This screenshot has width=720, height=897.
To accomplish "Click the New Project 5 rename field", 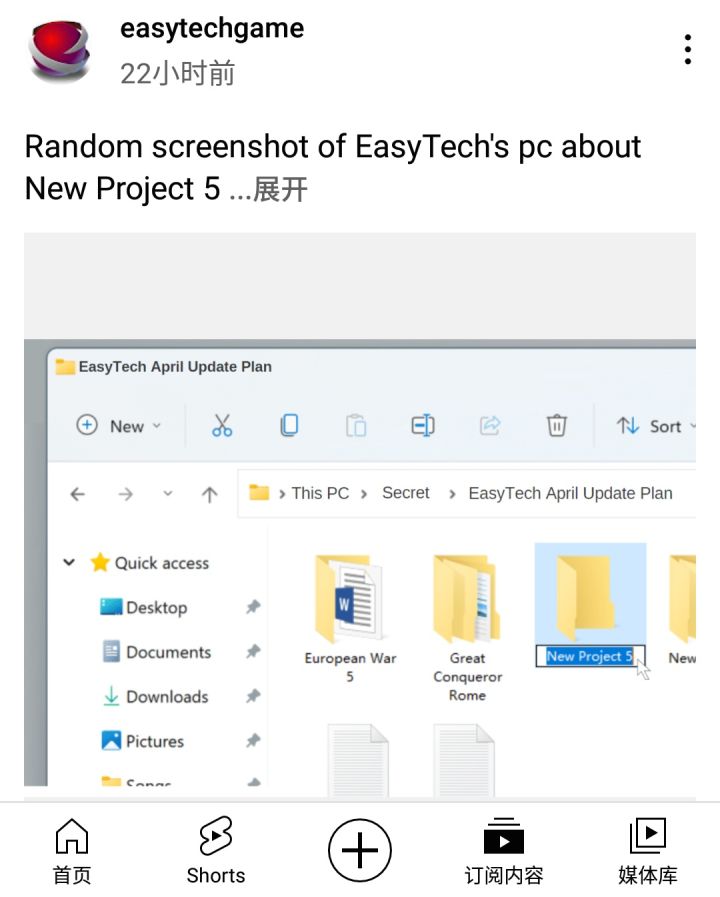I will [x=590, y=656].
